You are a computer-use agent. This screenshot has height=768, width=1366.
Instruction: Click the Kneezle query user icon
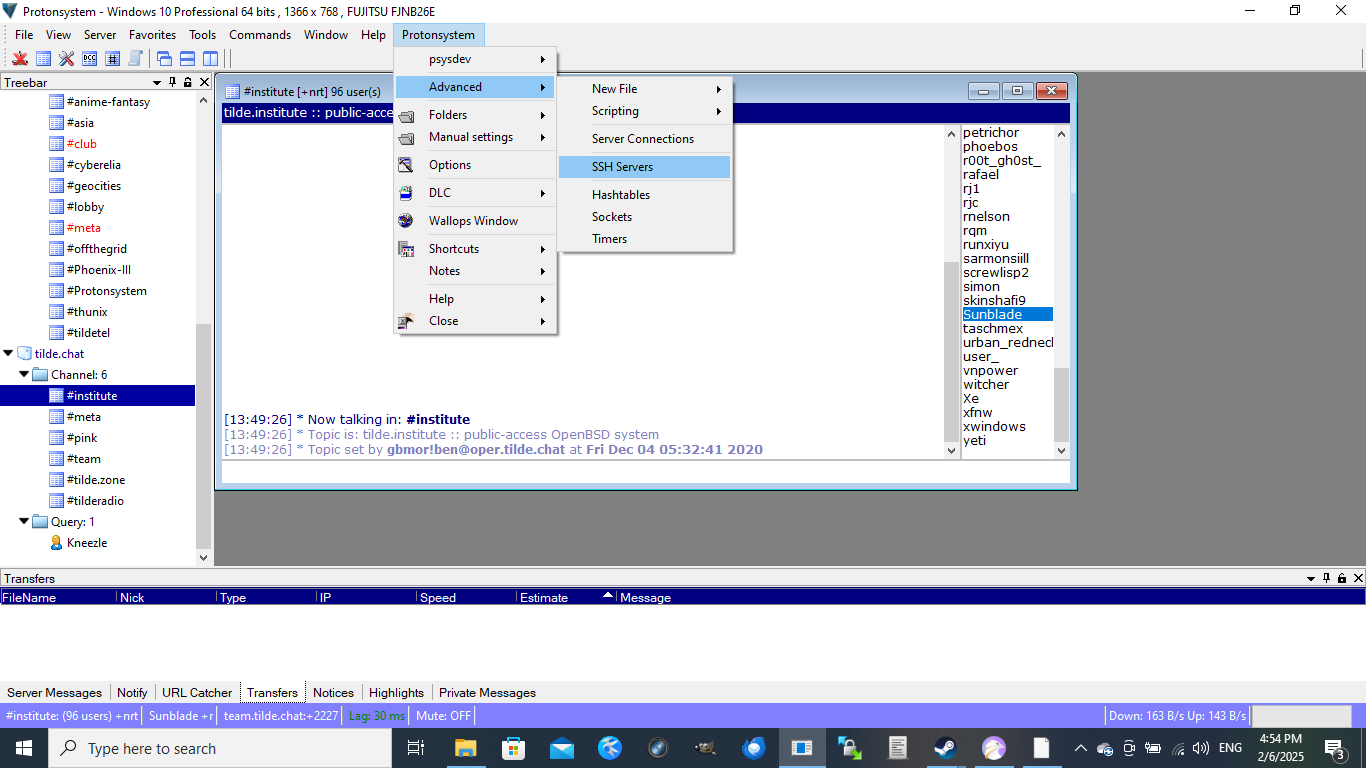[57, 543]
